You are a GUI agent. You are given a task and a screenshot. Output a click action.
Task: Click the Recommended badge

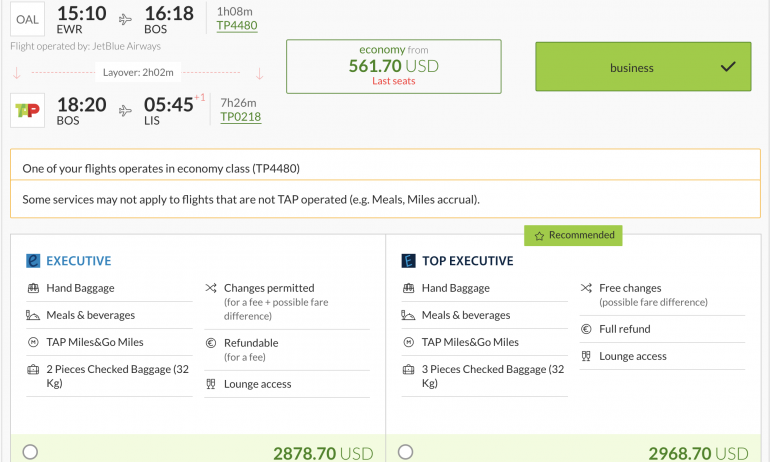pos(573,235)
